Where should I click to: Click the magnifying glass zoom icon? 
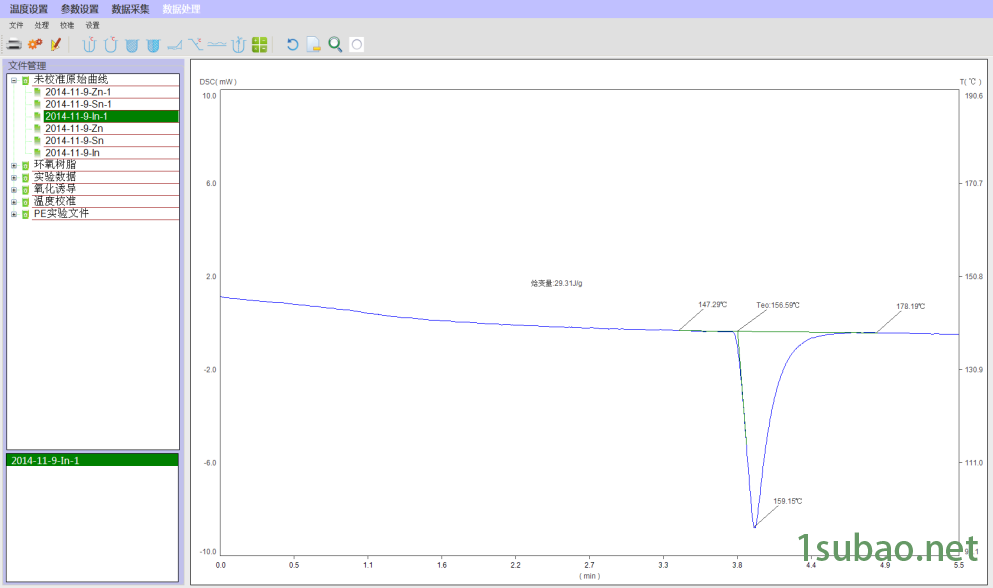(x=335, y=44)
